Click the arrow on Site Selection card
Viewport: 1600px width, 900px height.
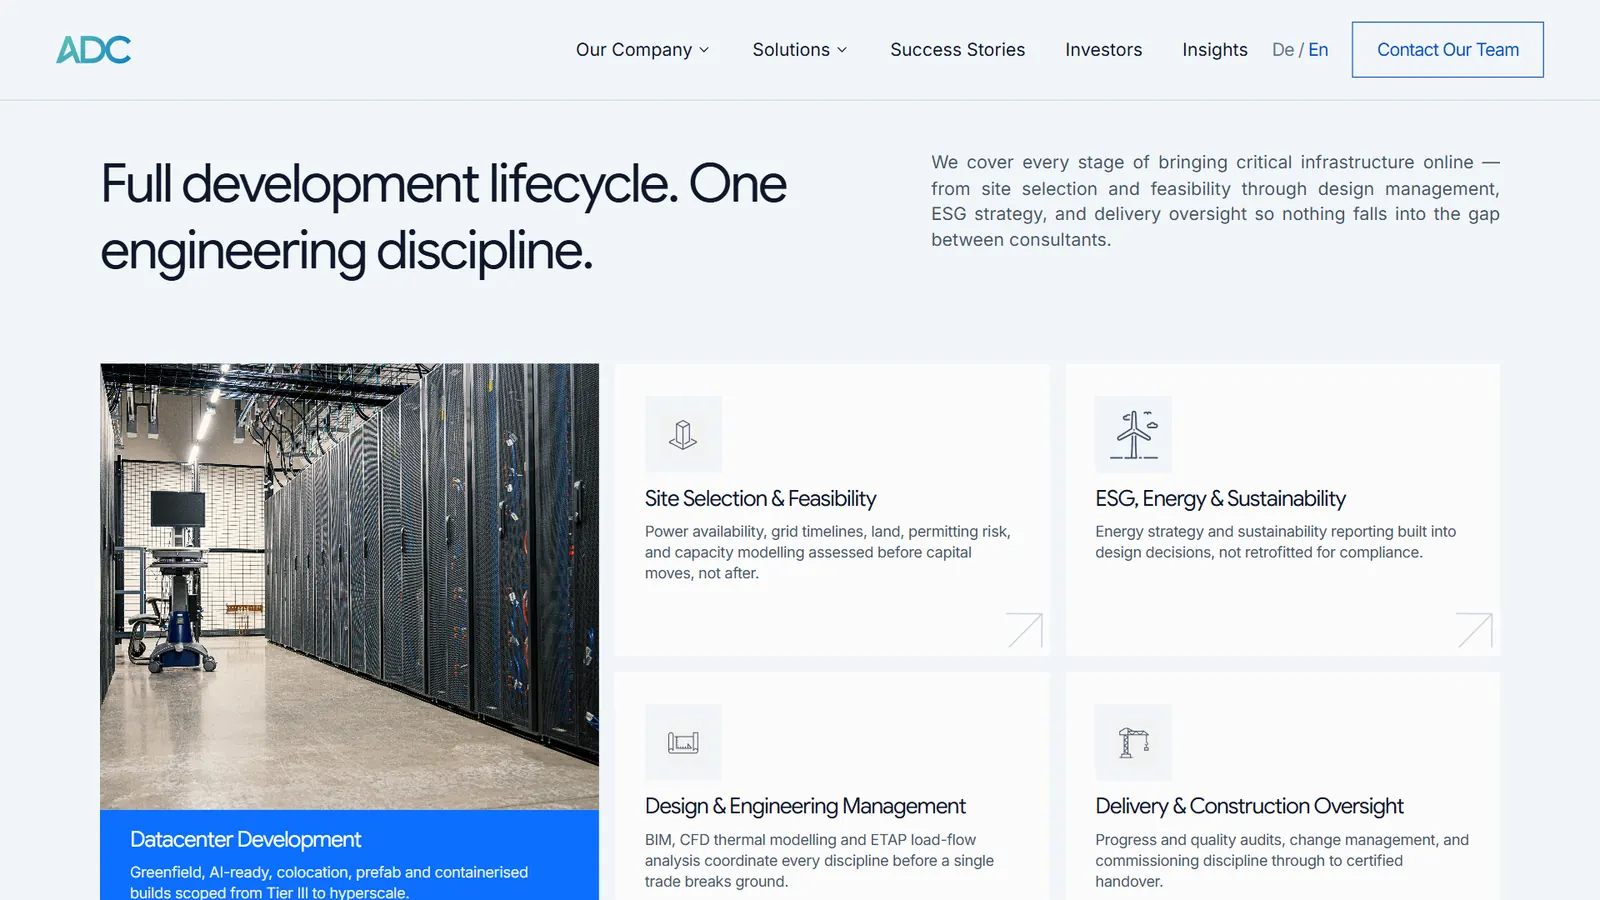tap(1024, 630)
